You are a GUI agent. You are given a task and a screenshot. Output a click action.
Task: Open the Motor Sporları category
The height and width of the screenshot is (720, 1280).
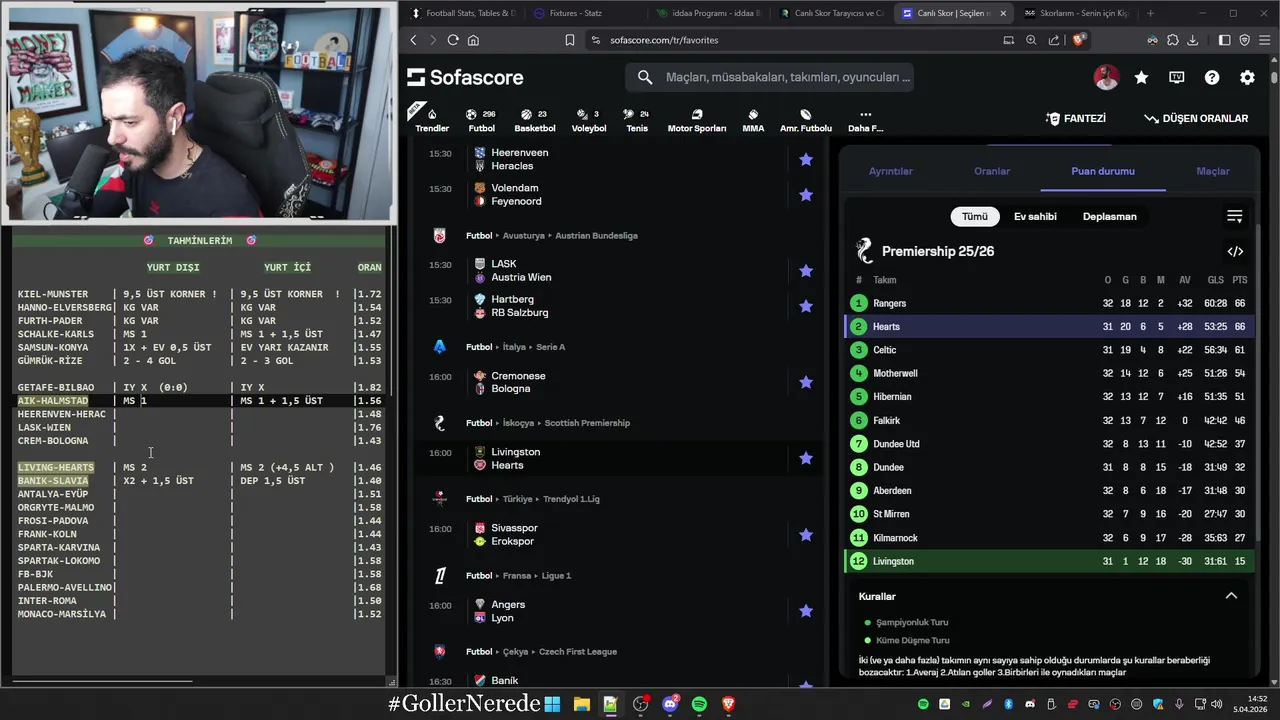(697, 119)
